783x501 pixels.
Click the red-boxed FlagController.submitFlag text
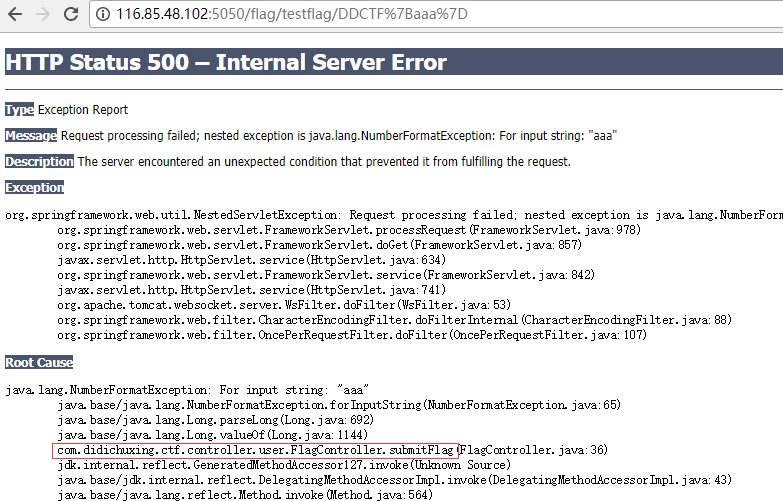point(256,450)
